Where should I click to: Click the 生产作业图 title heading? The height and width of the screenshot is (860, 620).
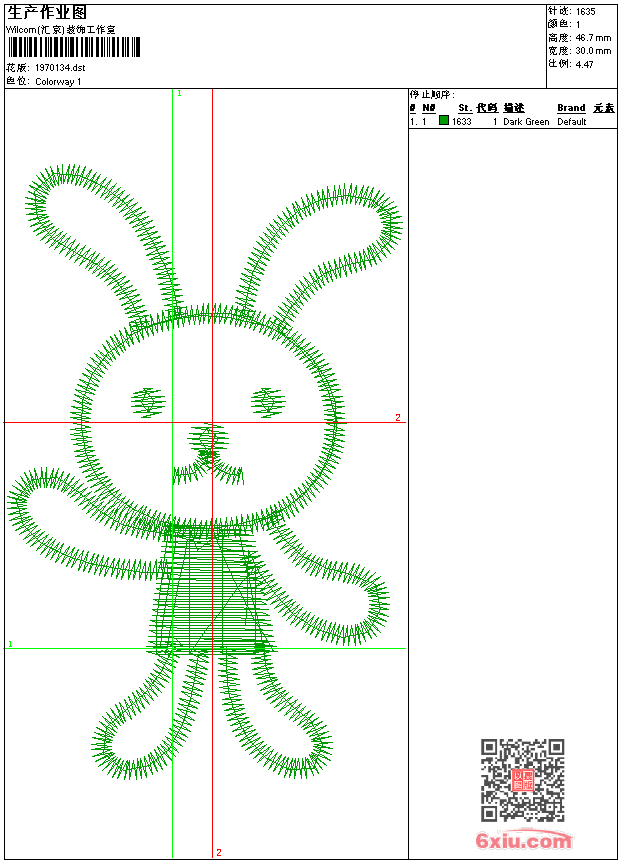click(47, 12)
